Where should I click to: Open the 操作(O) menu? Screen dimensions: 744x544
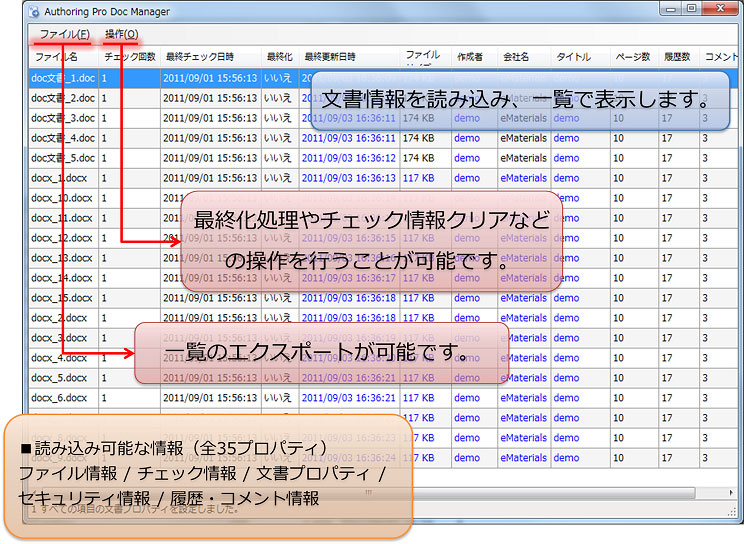pyautogui.click(x=121, y=35)
